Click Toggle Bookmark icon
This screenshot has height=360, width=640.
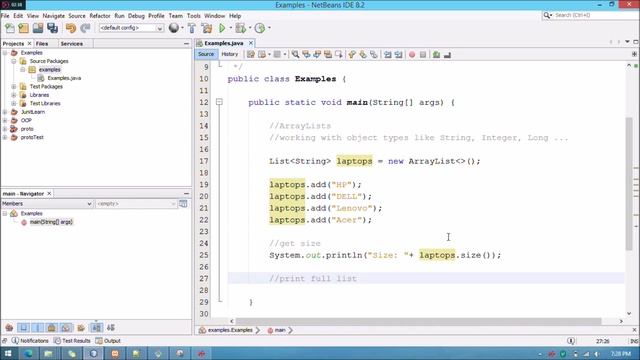point(373,54)
